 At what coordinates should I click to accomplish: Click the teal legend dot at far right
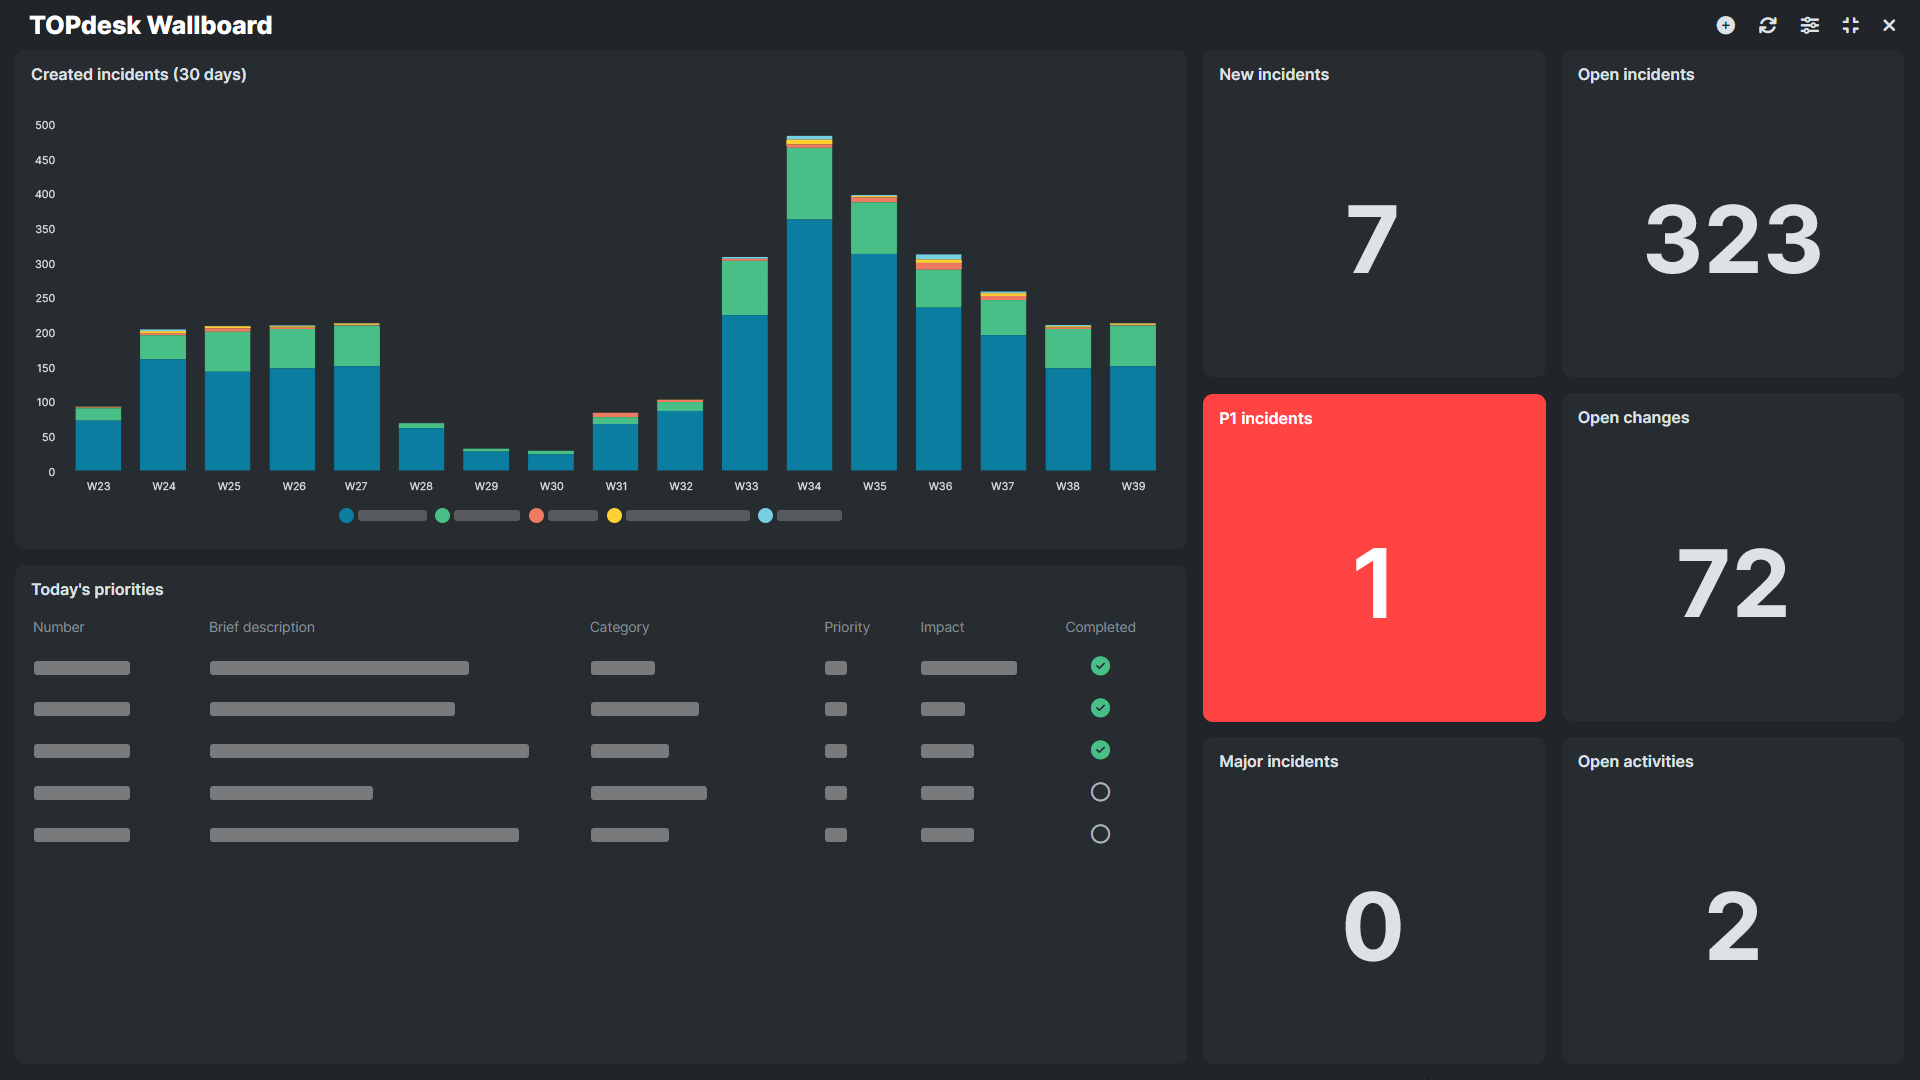coord(766,516)
